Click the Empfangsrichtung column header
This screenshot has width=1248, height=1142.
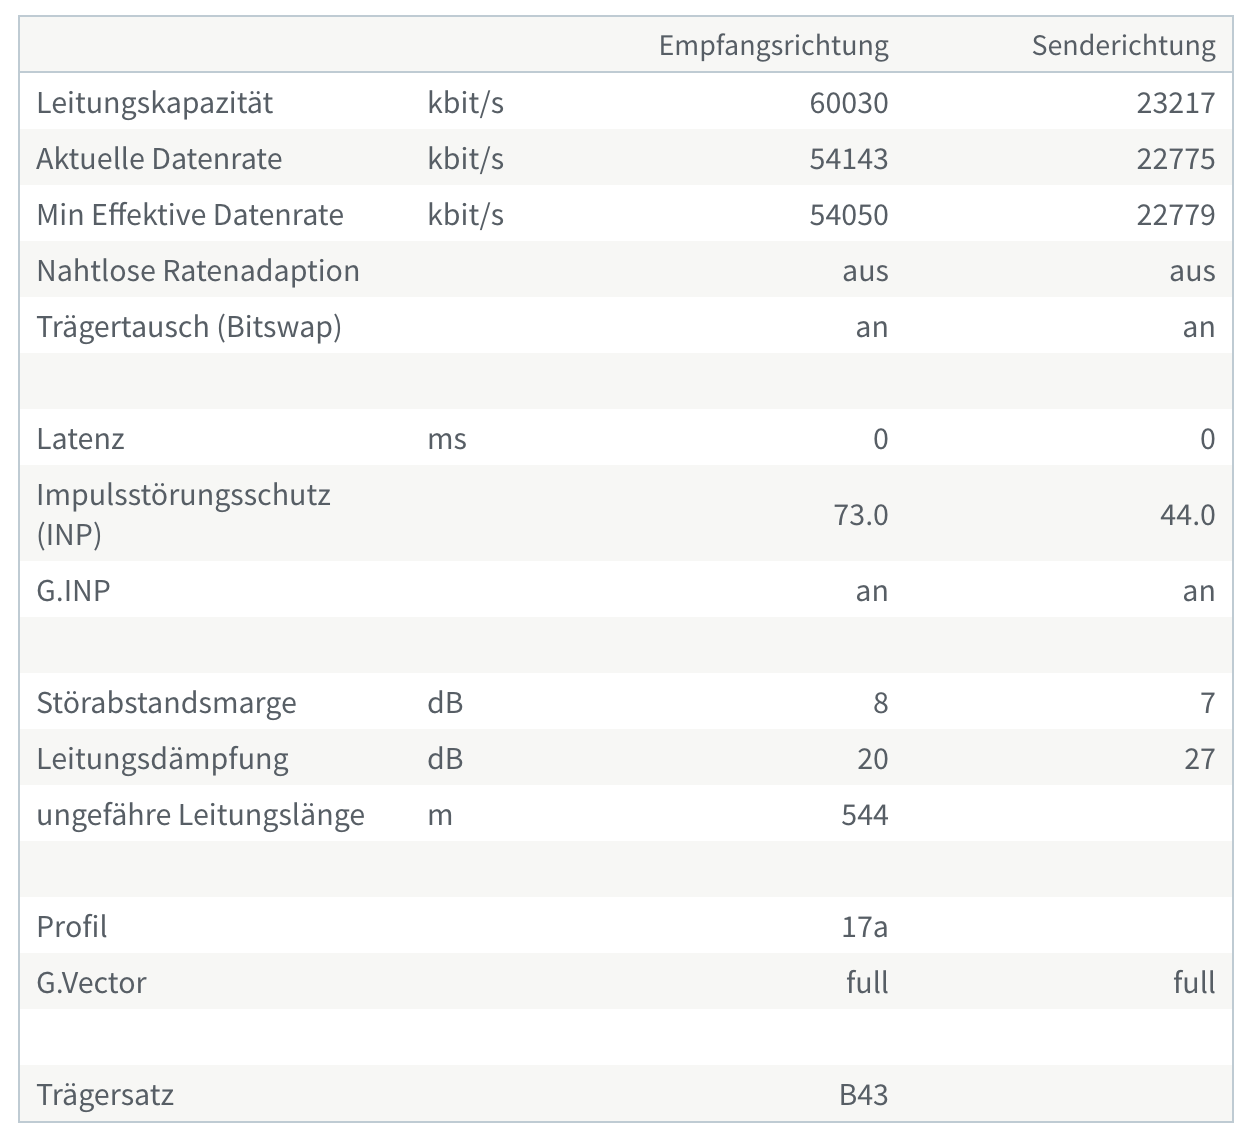(773, 46)
